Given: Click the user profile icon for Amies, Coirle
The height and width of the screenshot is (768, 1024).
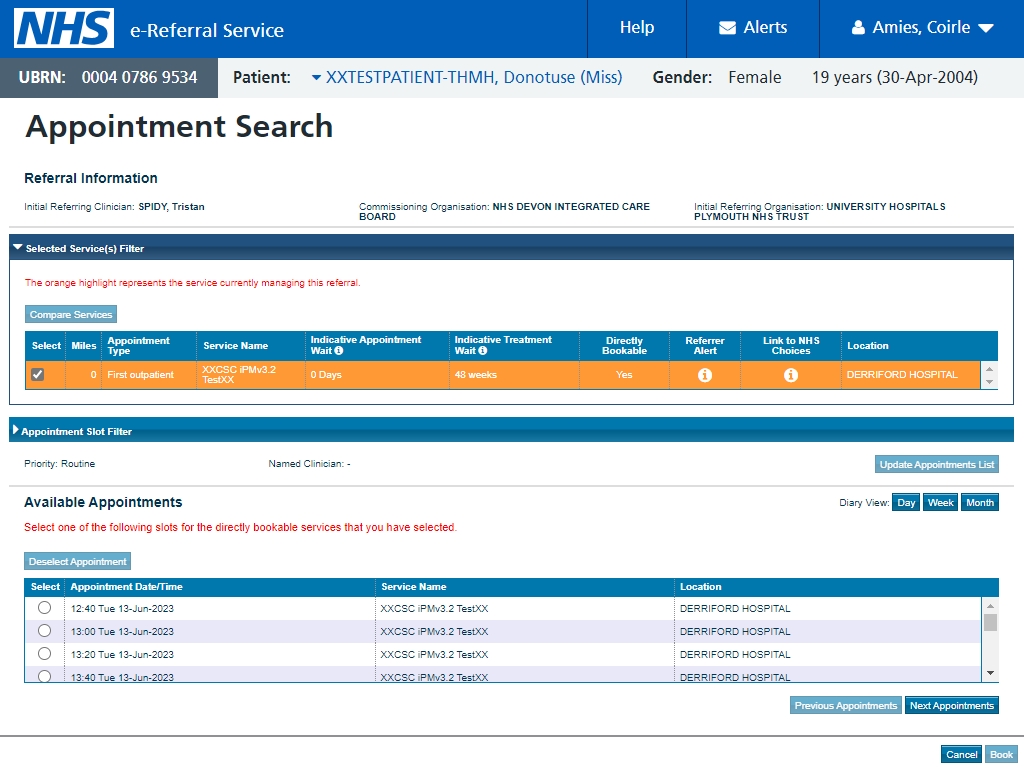Looking at the screenshot, I should (x=858, y=27).
